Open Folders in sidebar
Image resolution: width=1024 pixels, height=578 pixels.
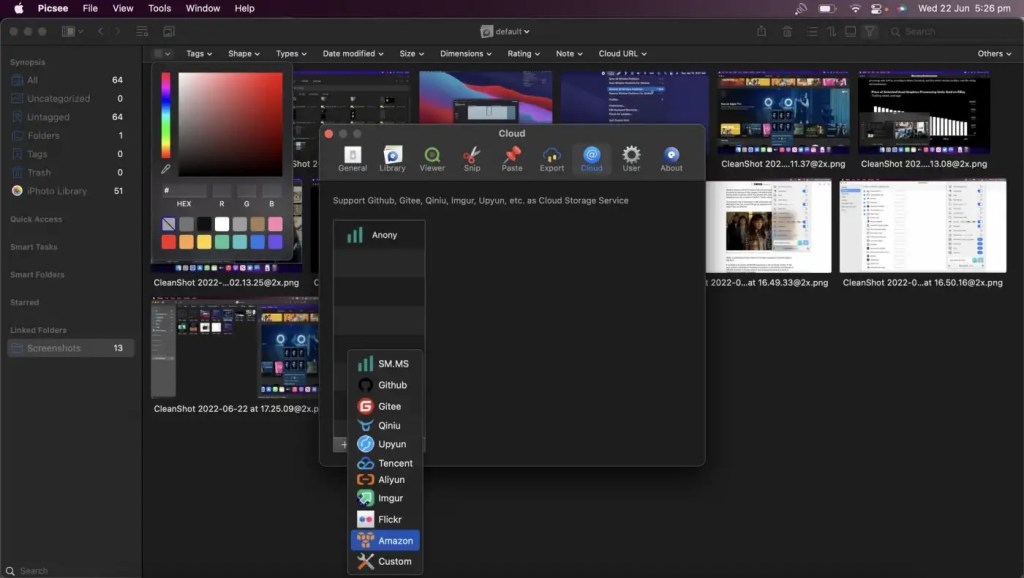coord(71,135)
